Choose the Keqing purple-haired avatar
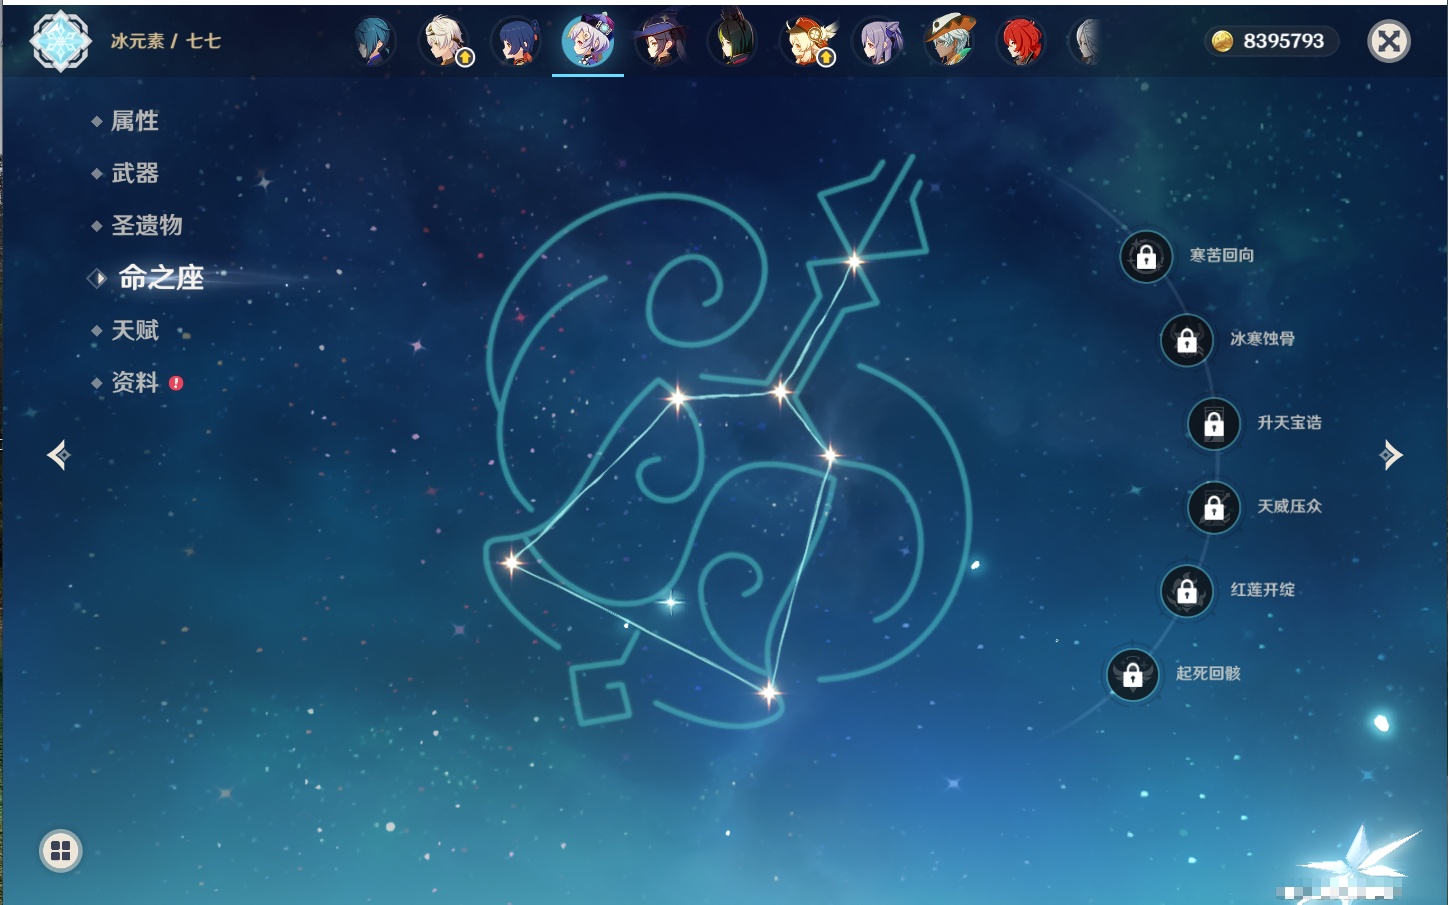Viewport: 1448px width, 905px height. (x=880, y=42)
